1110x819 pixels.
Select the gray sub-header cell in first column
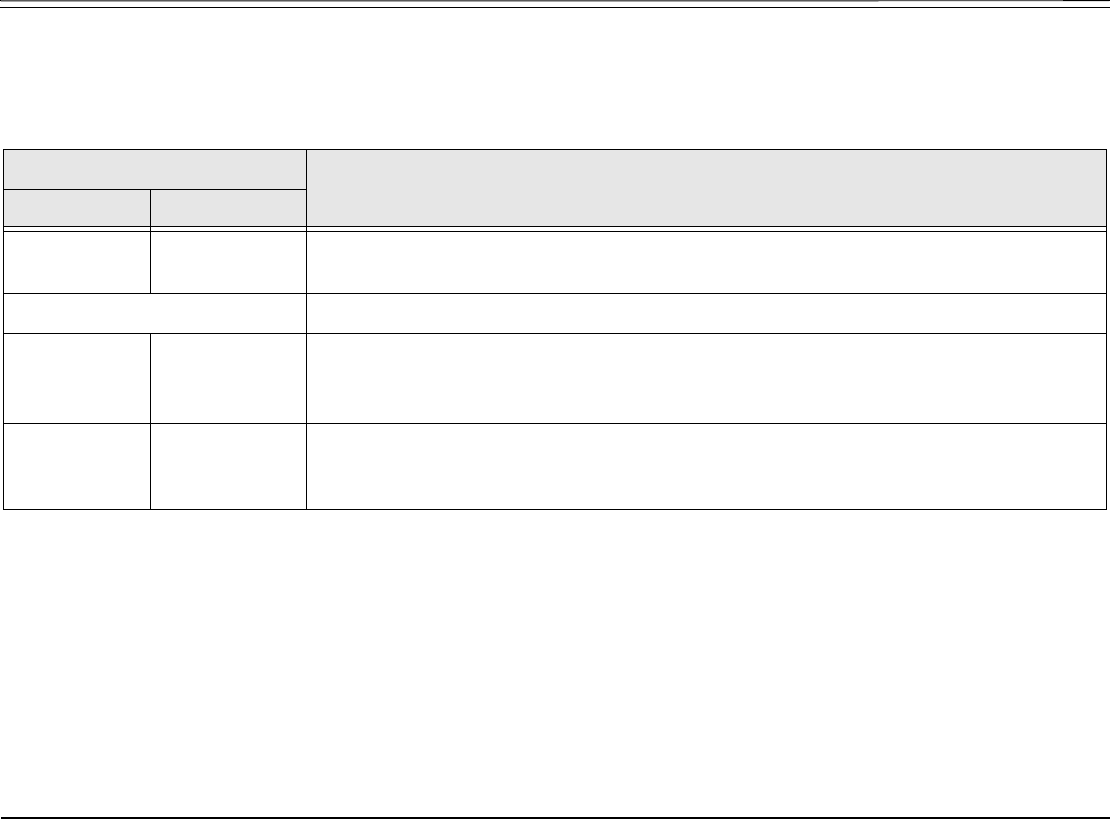(77, 208)
